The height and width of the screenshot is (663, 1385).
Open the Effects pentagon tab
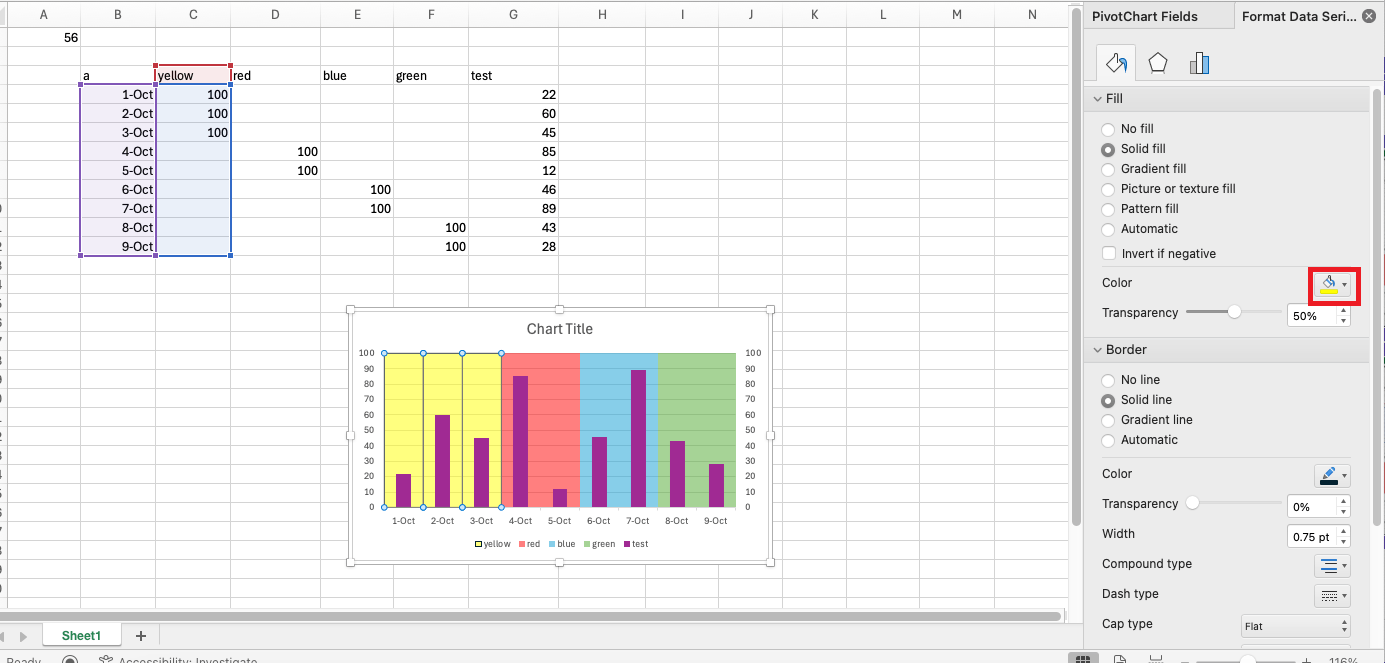pos(1157,63)
